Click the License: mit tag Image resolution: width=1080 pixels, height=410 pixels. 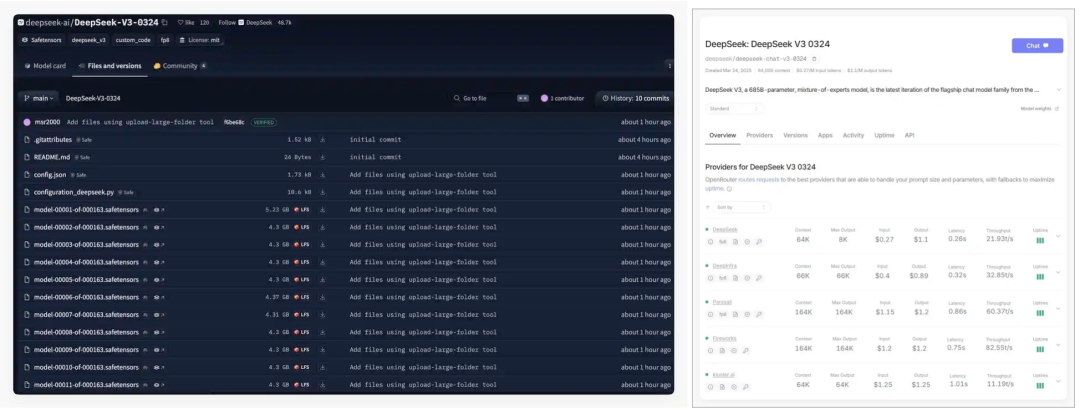[200, 40]
